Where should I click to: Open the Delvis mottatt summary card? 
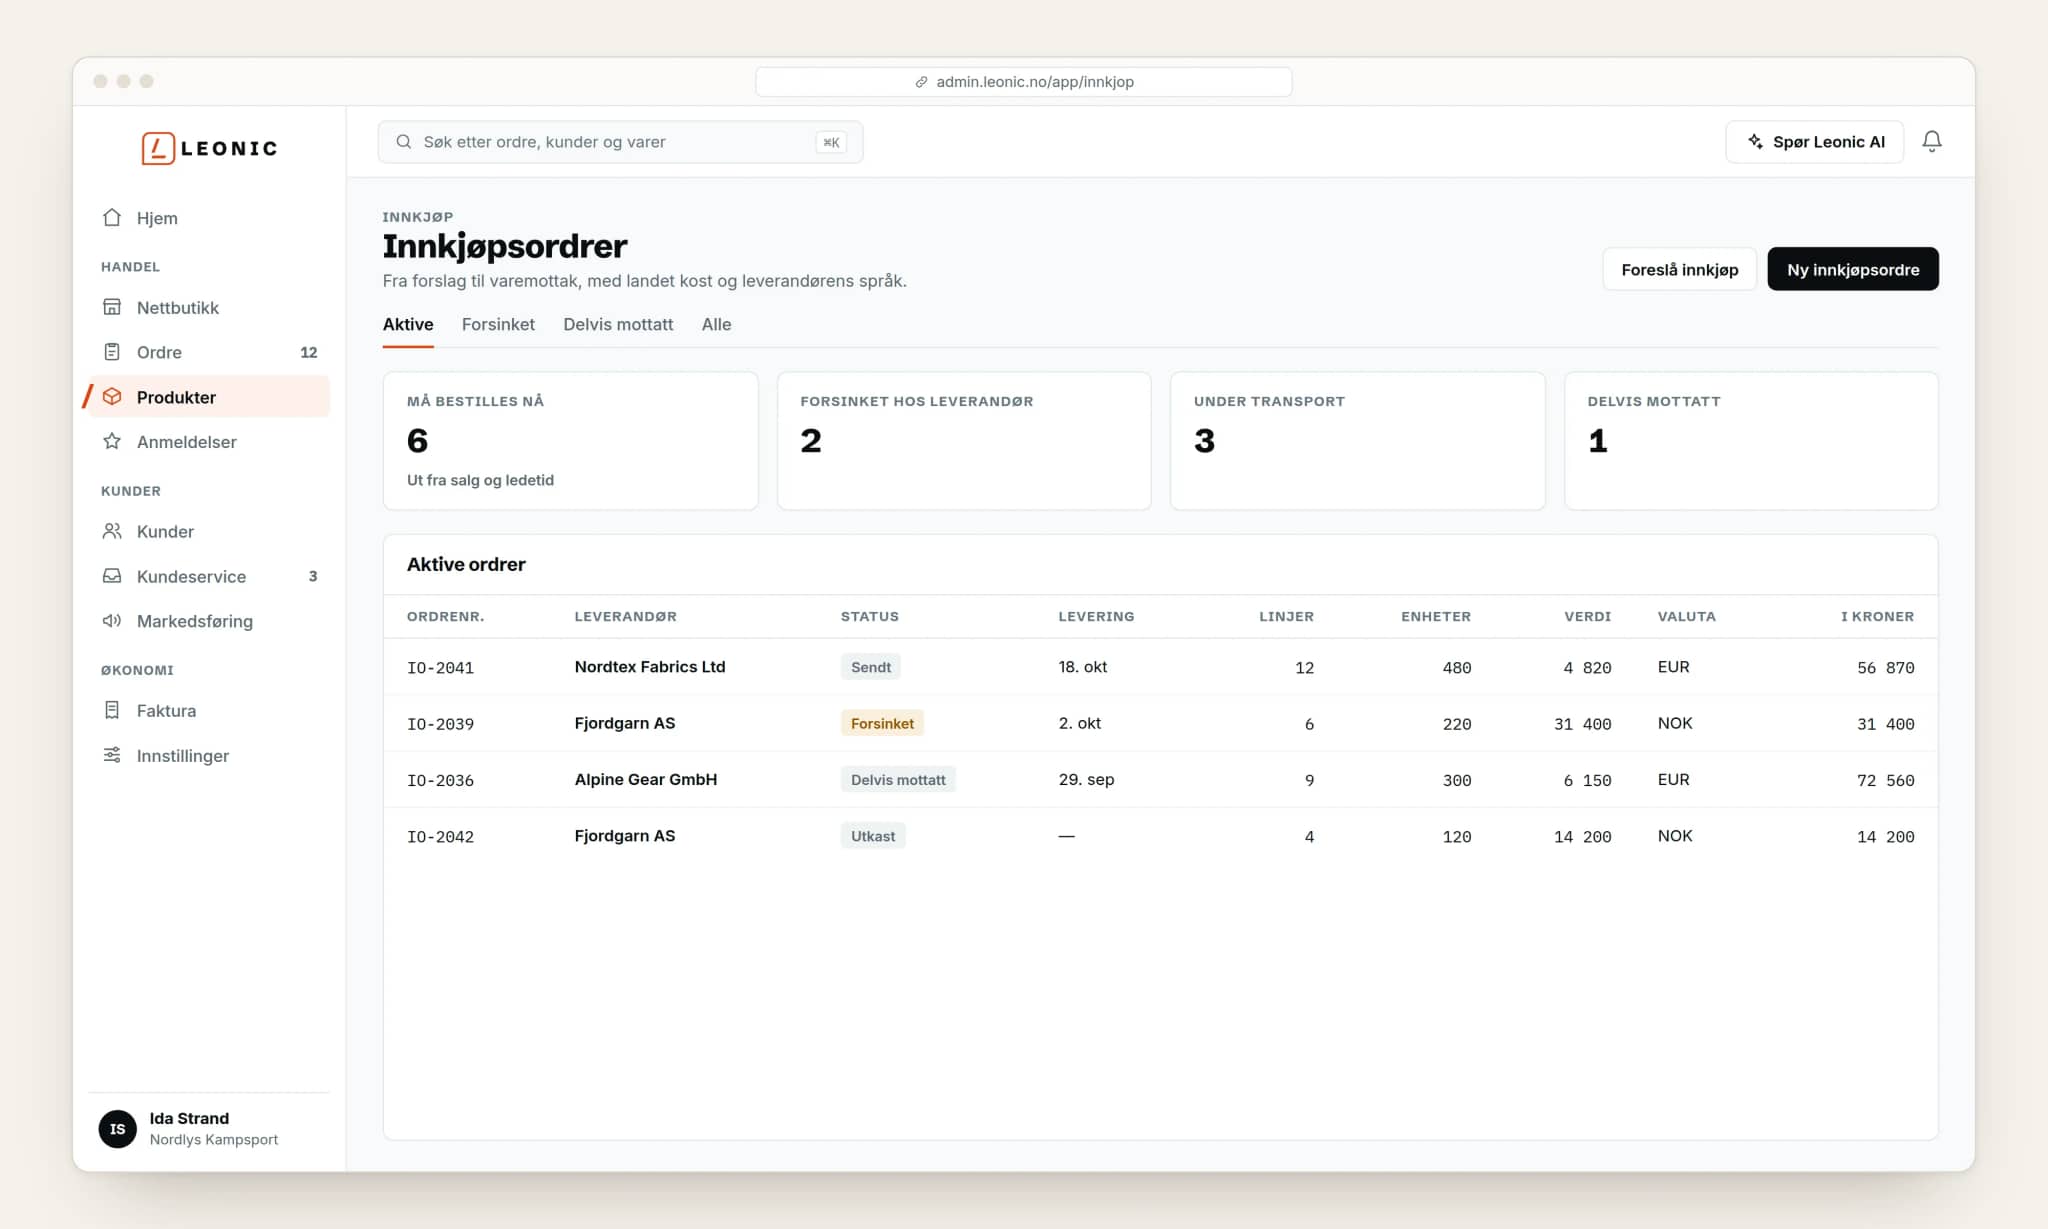tap(1751, 441)
